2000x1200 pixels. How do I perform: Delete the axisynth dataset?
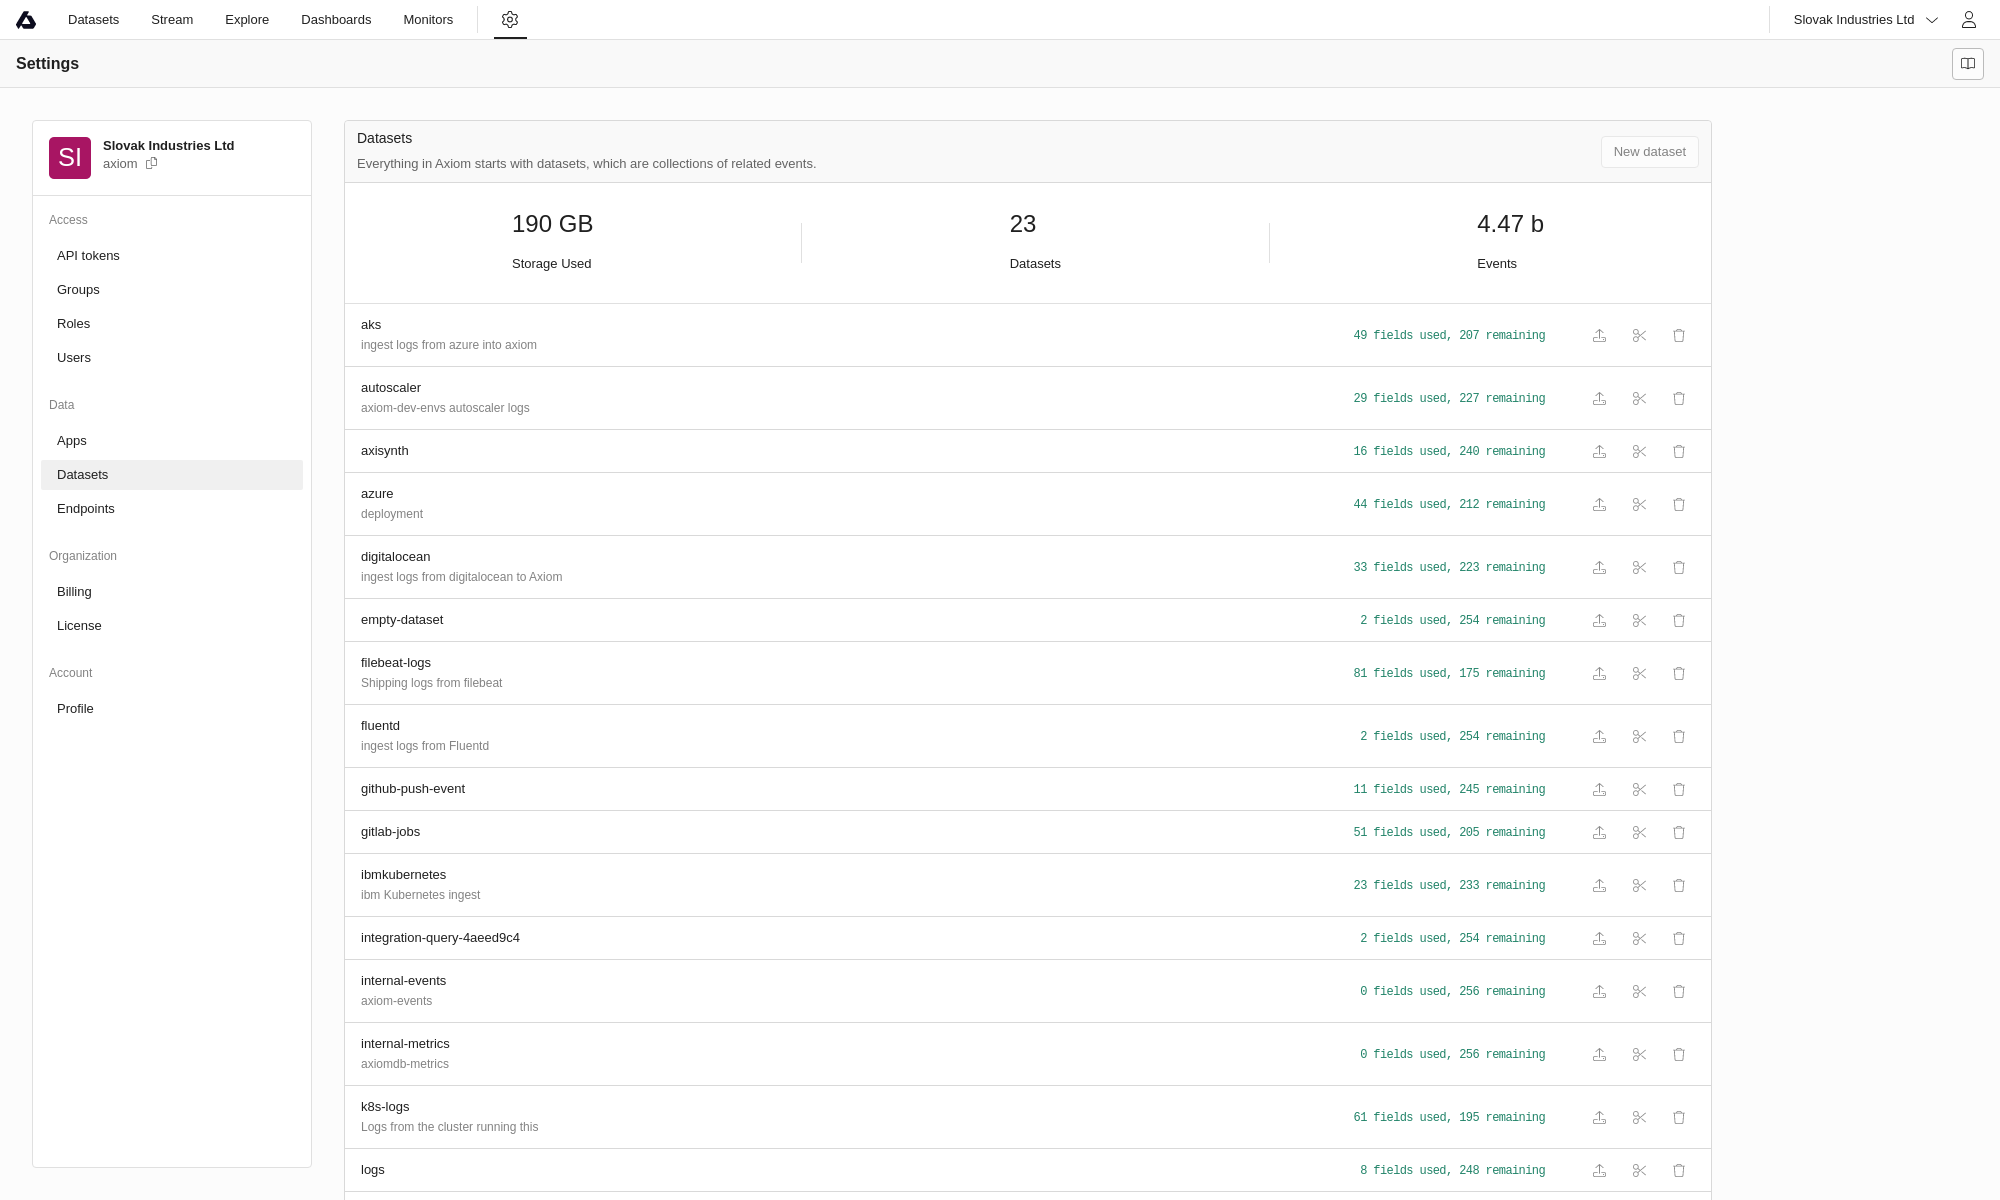click(1679, 452)
